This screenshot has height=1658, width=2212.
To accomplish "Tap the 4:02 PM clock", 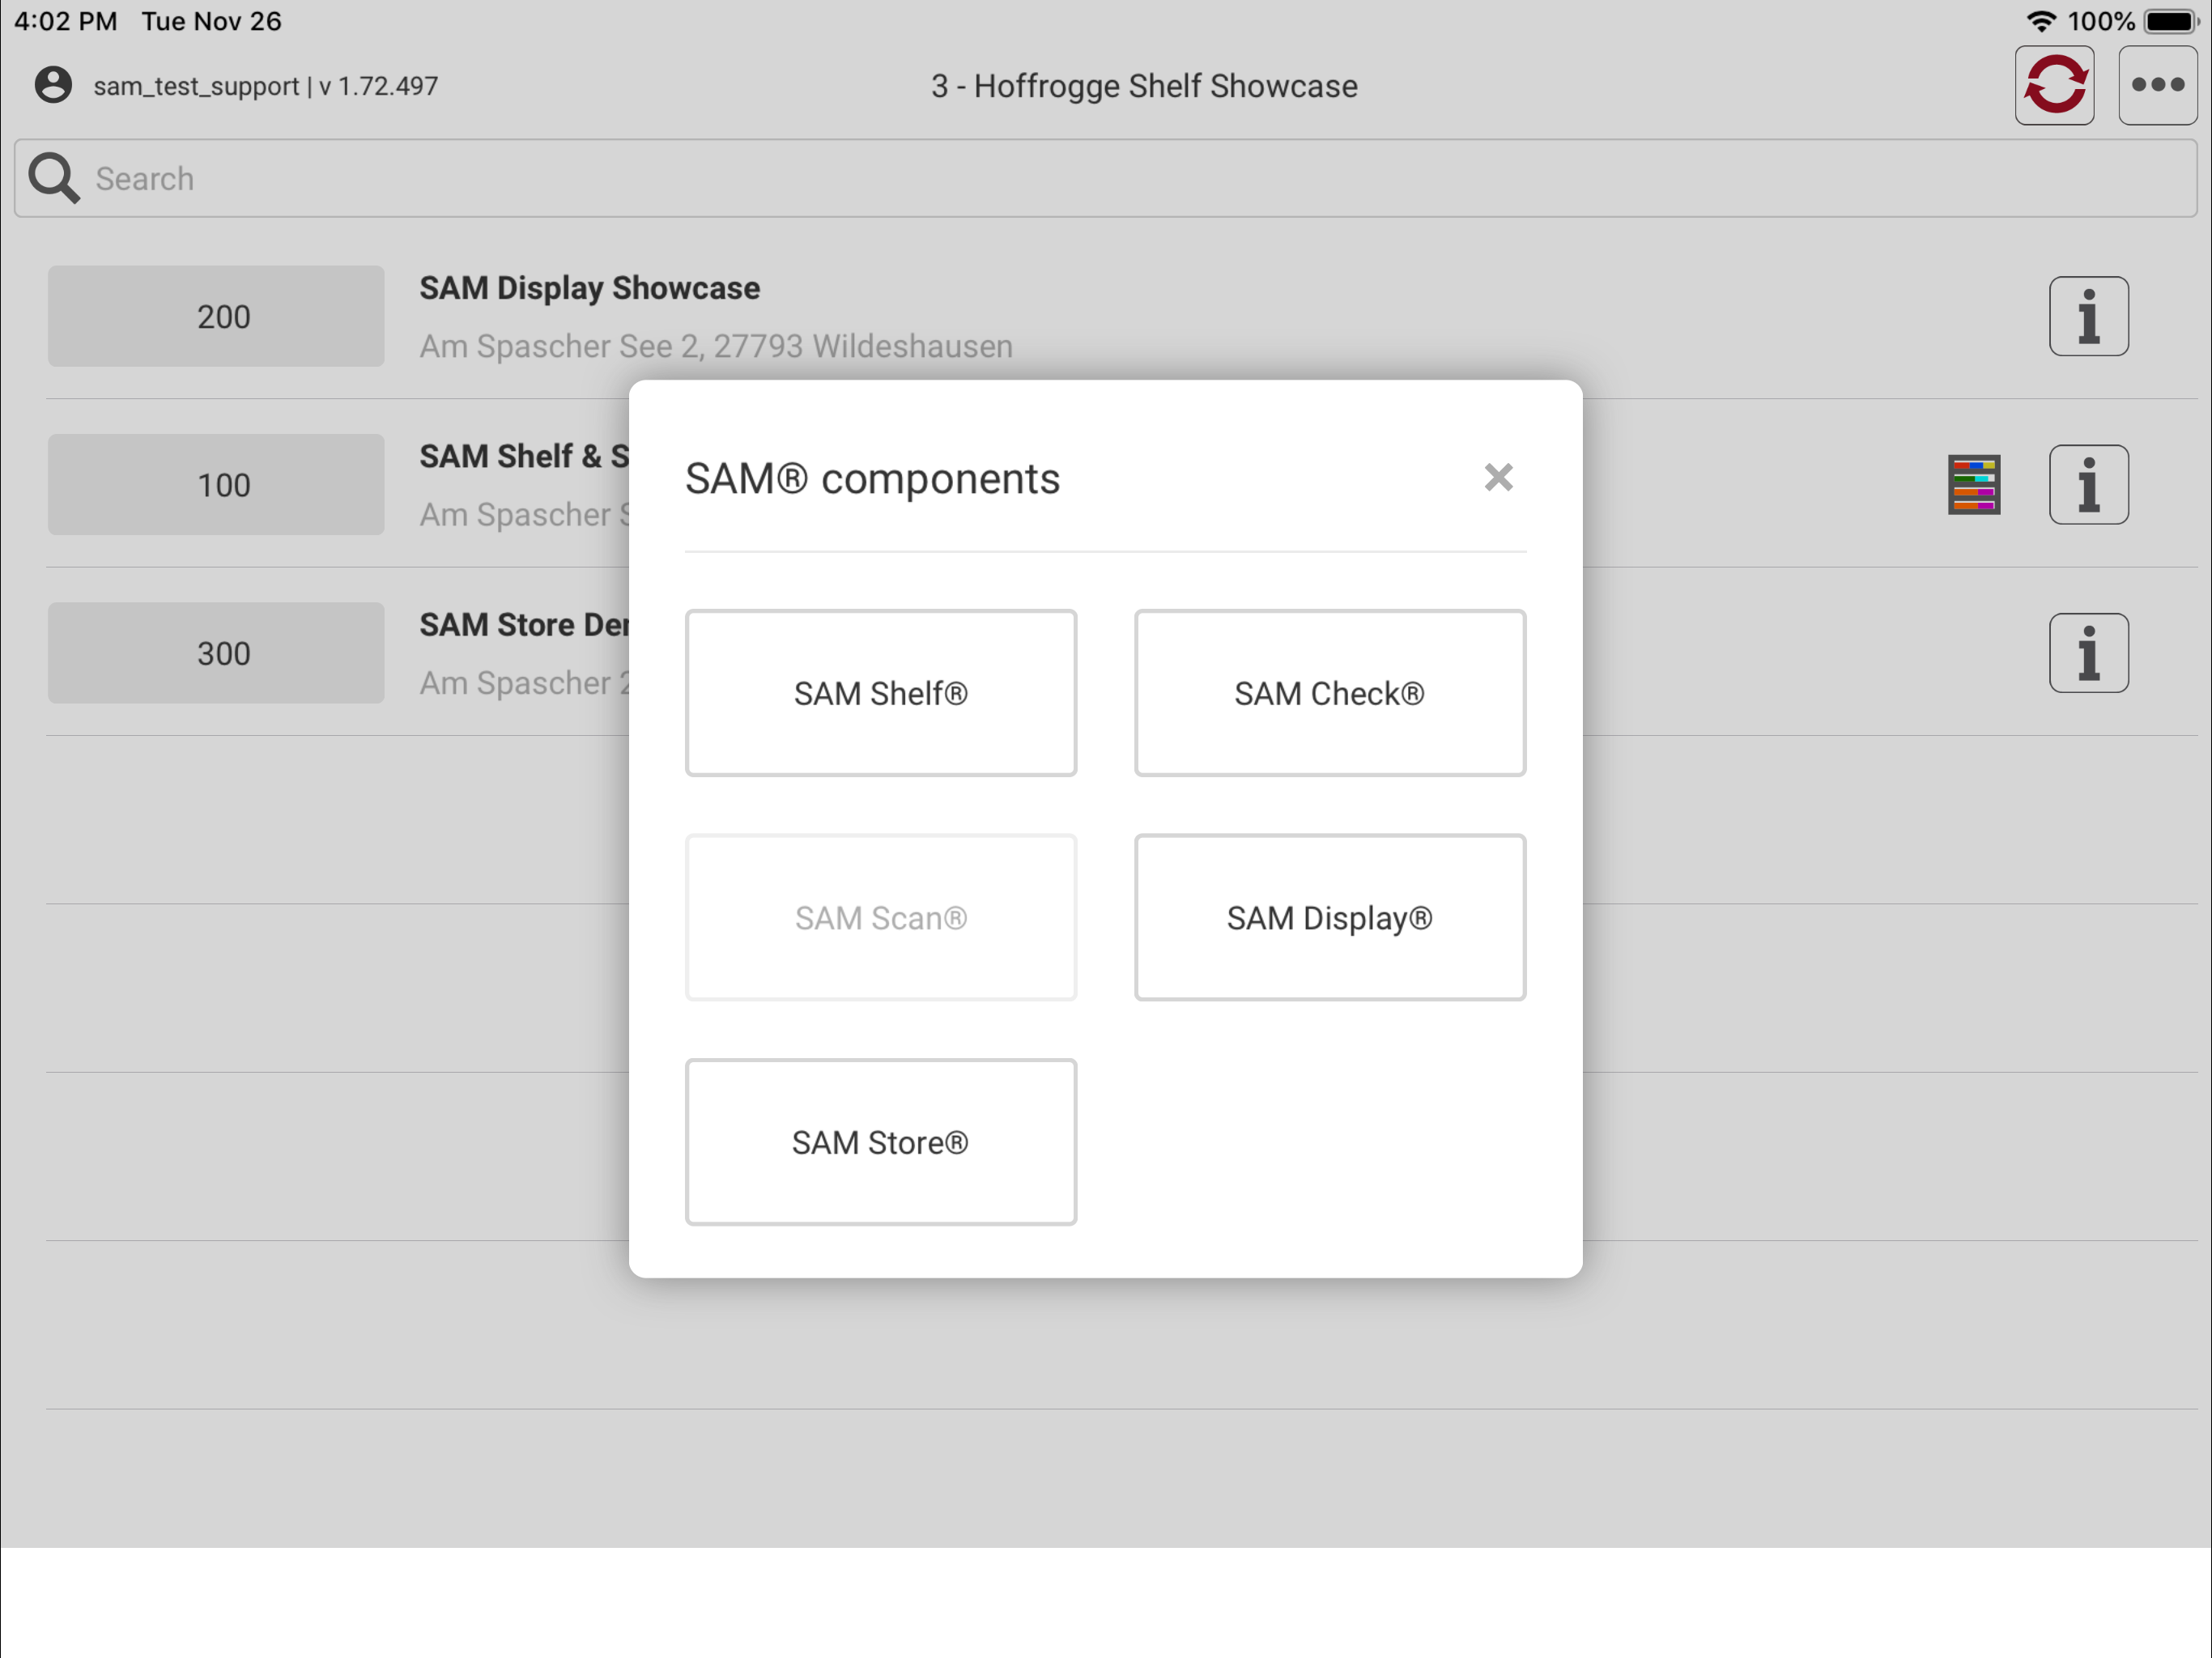I will (65, 21).
